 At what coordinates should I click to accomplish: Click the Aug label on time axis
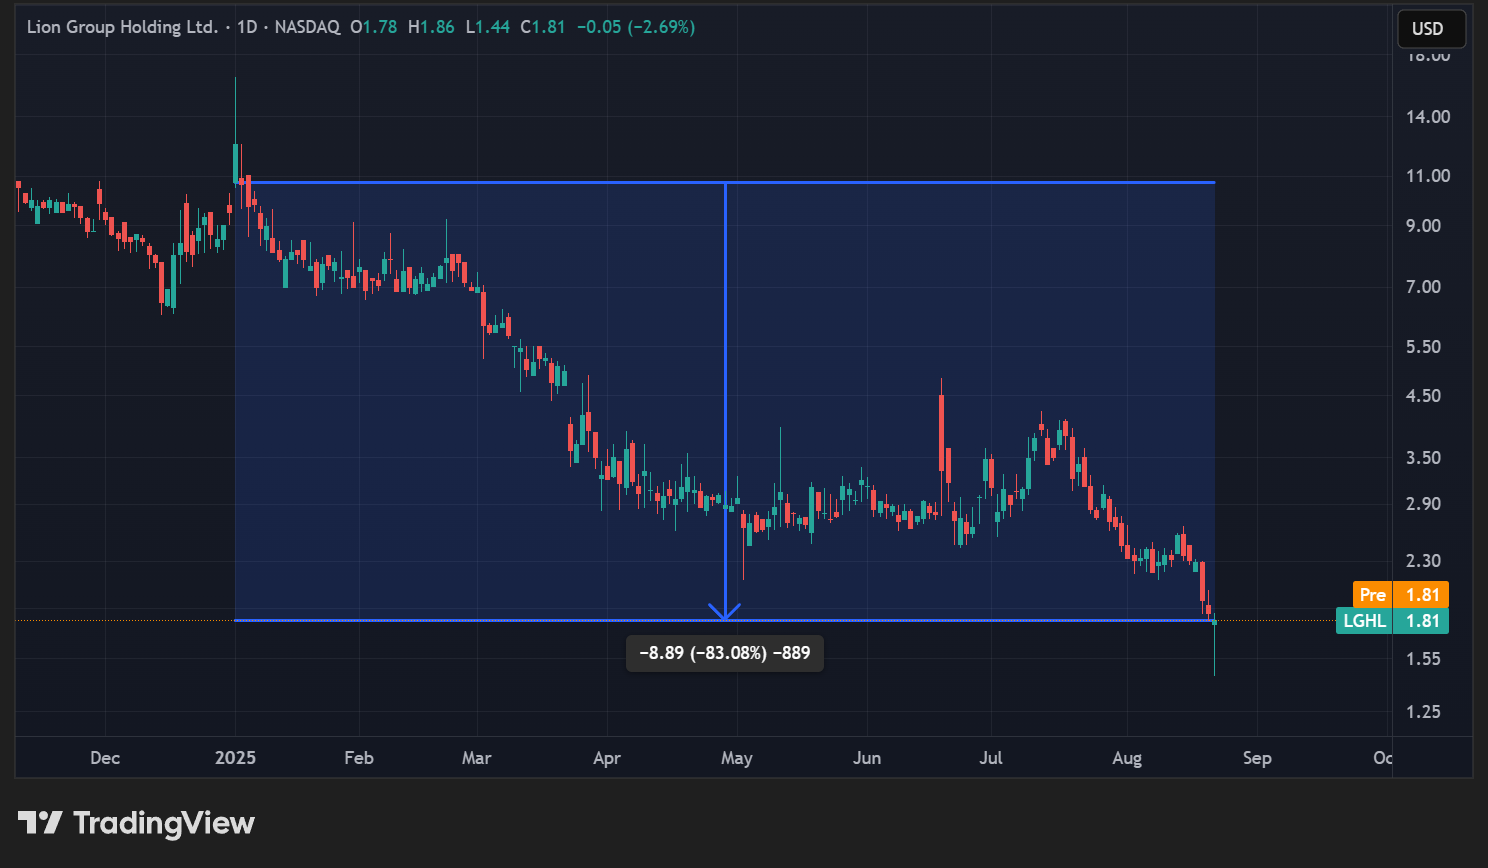pyautogui.click(x=1127, y=758)
